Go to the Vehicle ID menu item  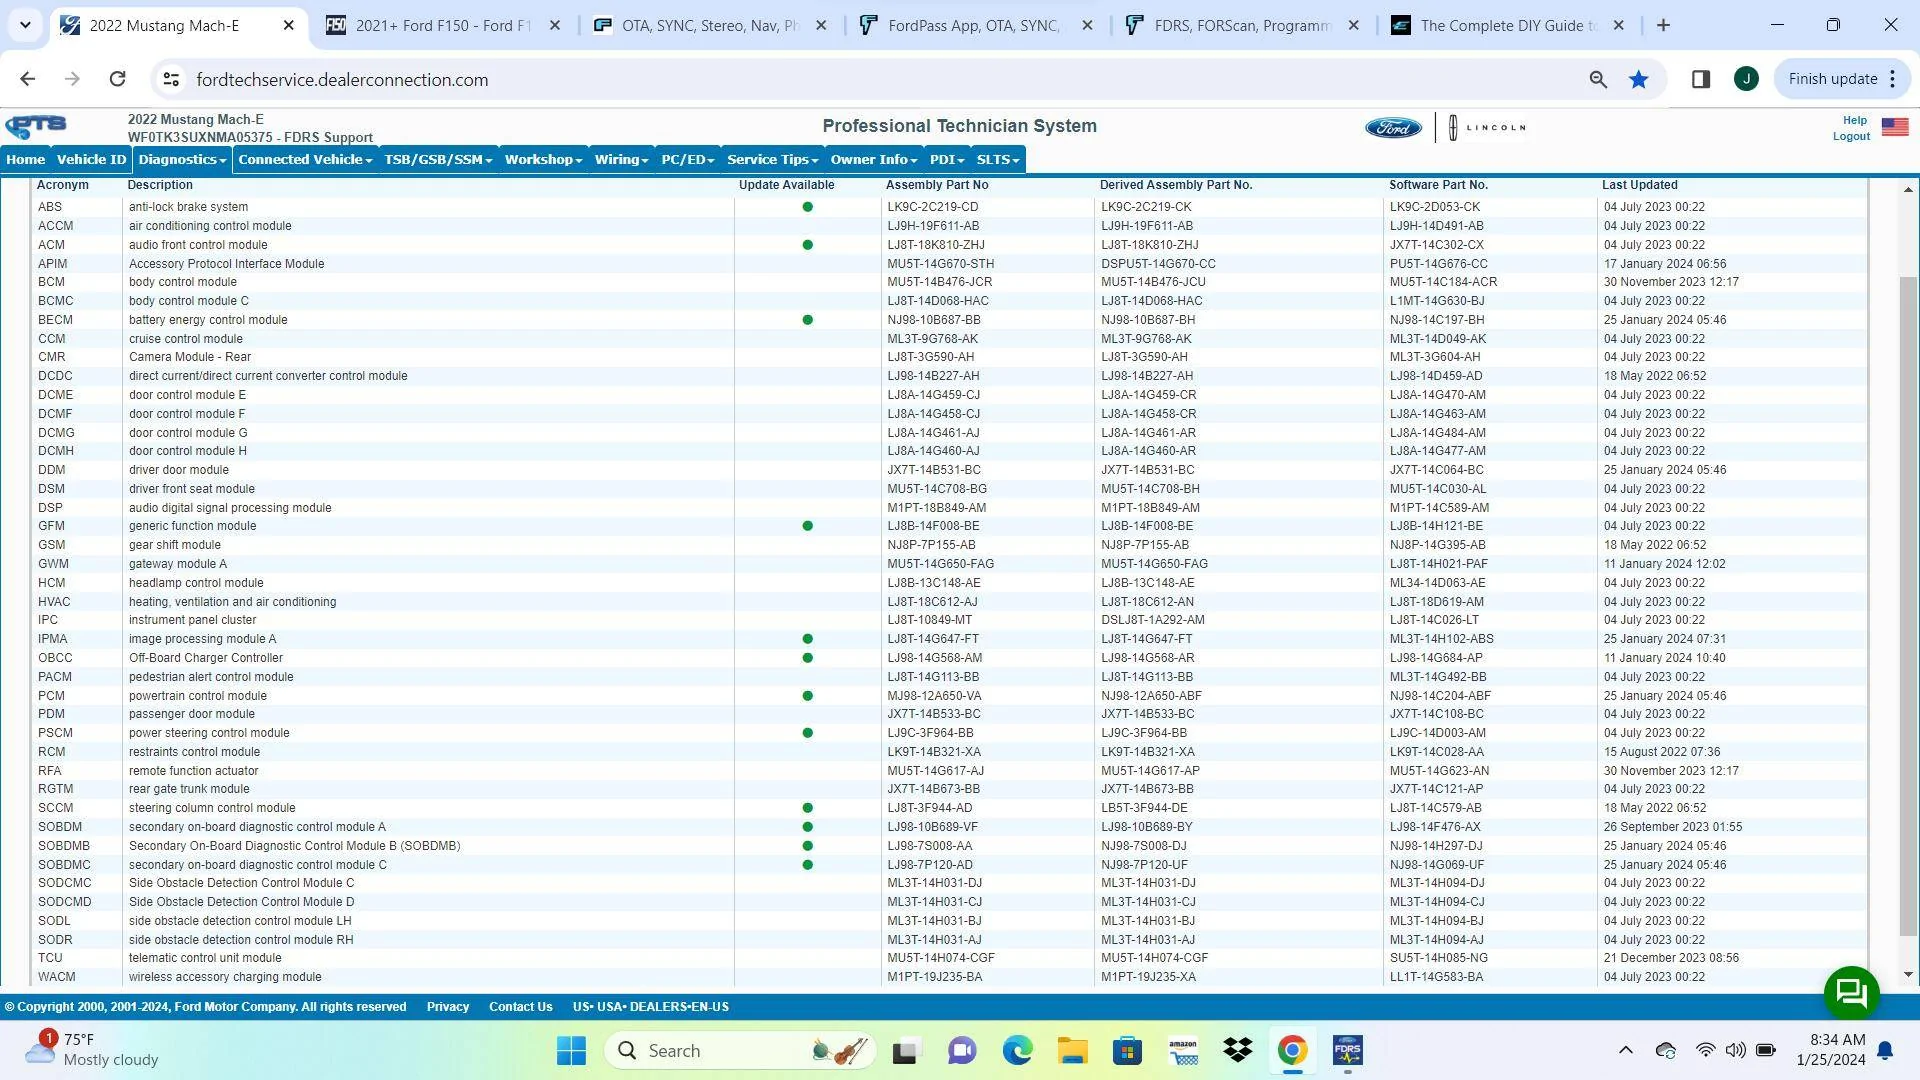[91, 160]
